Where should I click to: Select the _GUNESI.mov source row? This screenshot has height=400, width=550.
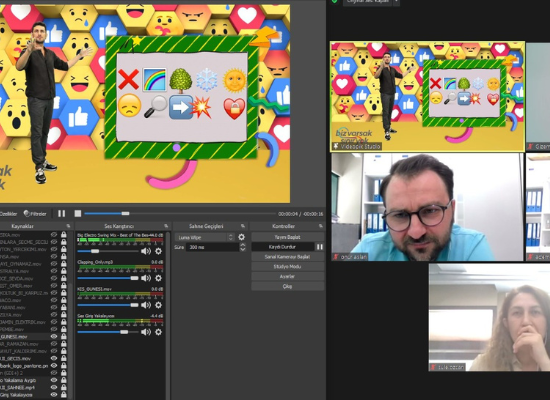click(34, 336)
